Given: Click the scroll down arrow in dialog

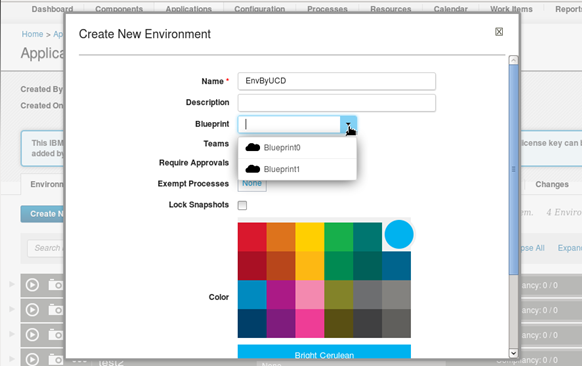Looking at the screenshot, I should coord(513,353).
